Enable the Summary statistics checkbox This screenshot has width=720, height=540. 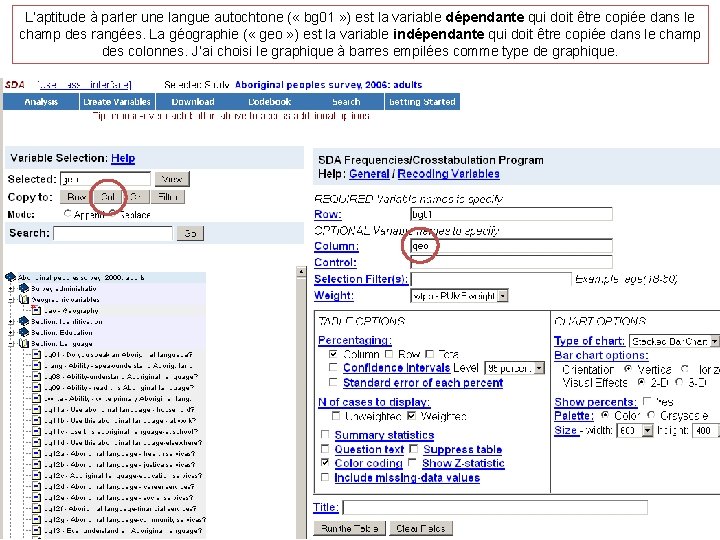click(x=325, y=434)
